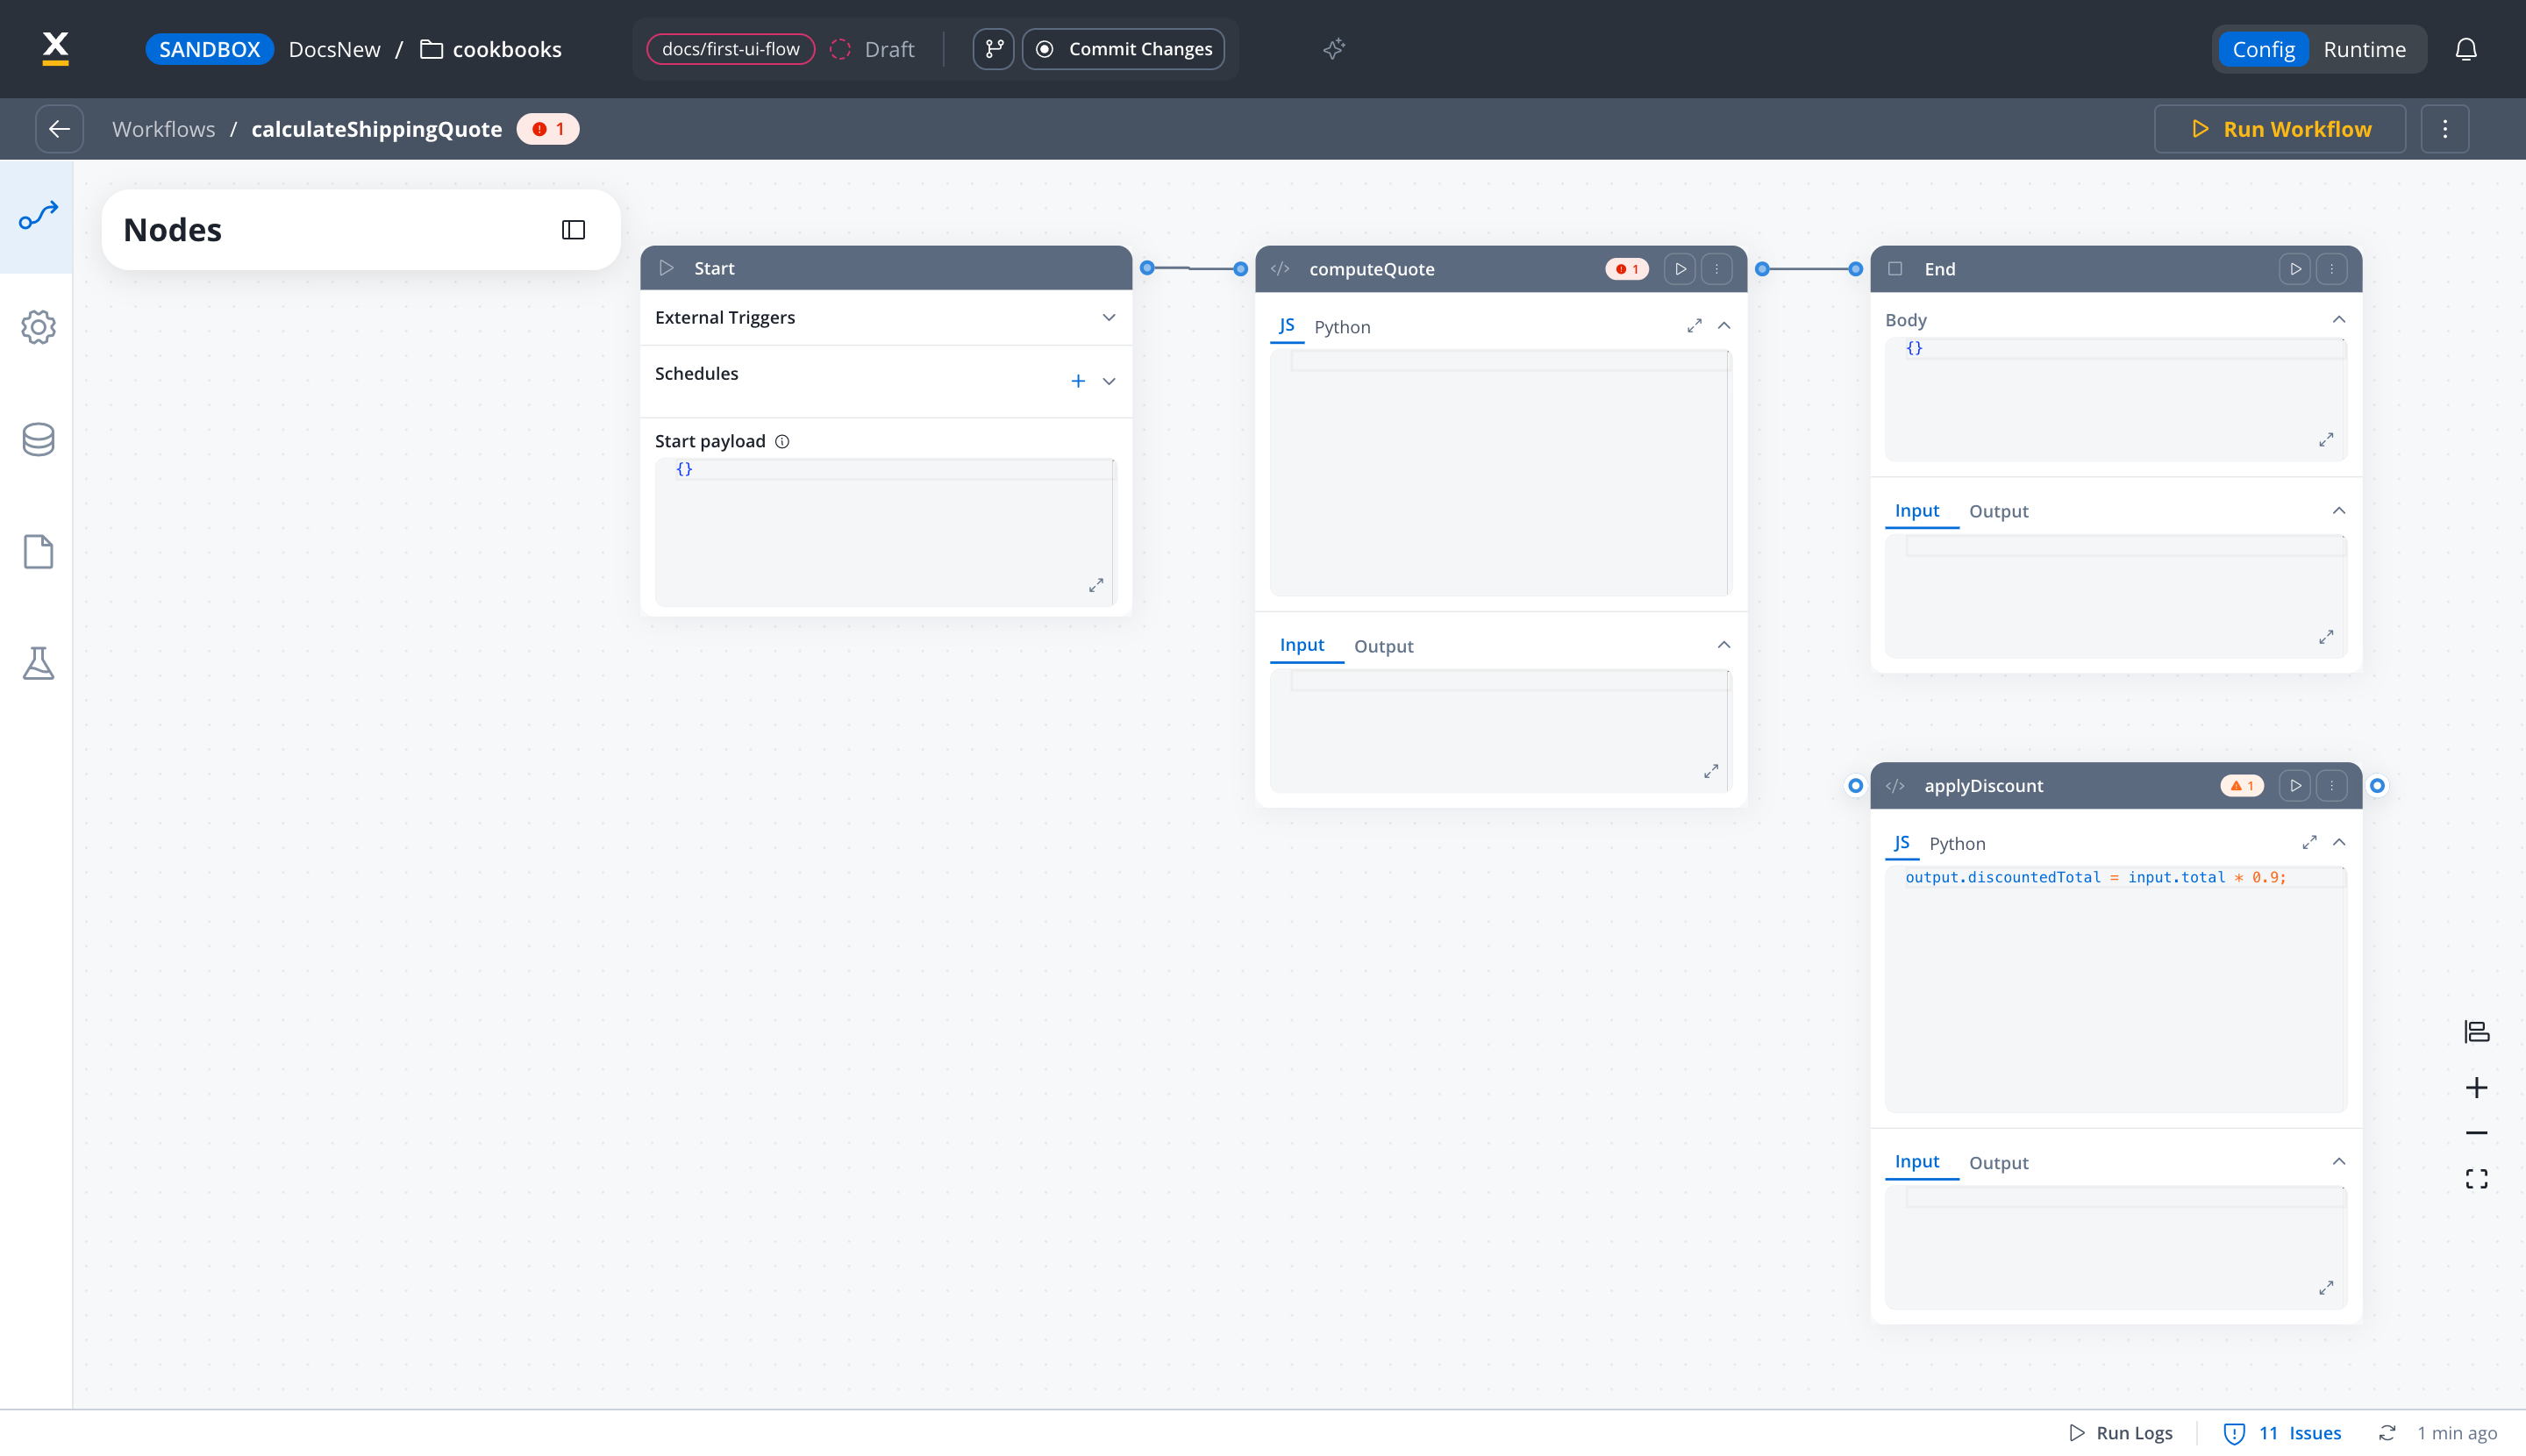The image size is (2526, 1456).
Task: Click the SANDBOX environment badge
Action: point(209,49)
